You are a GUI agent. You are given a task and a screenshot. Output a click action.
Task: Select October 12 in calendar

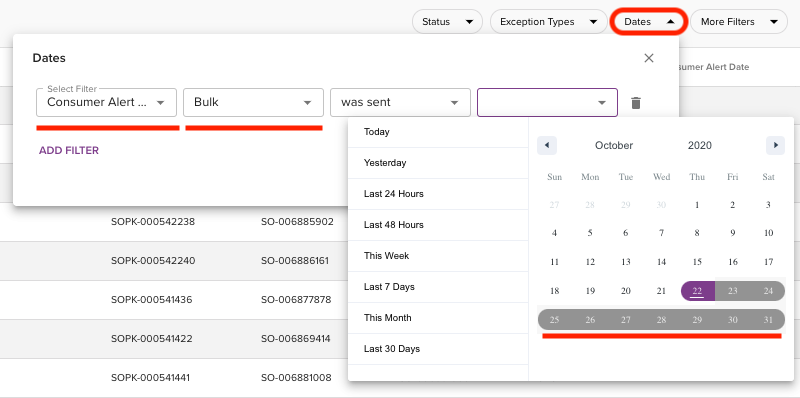pos(590,262)
